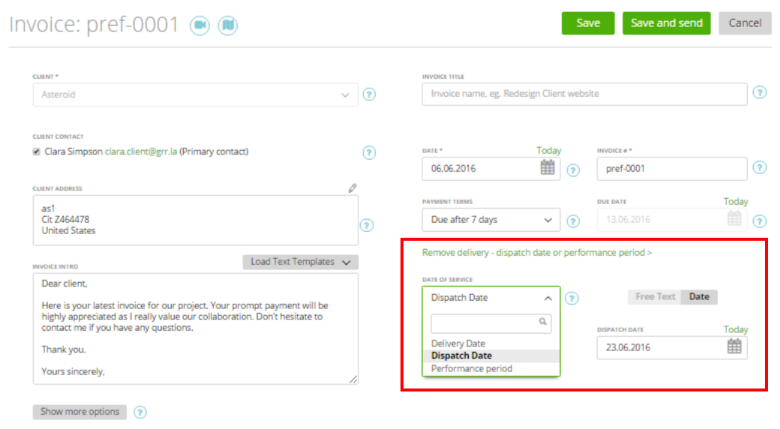
Task: Switch to Free Text toggle option
Action: tap(655, 297)
